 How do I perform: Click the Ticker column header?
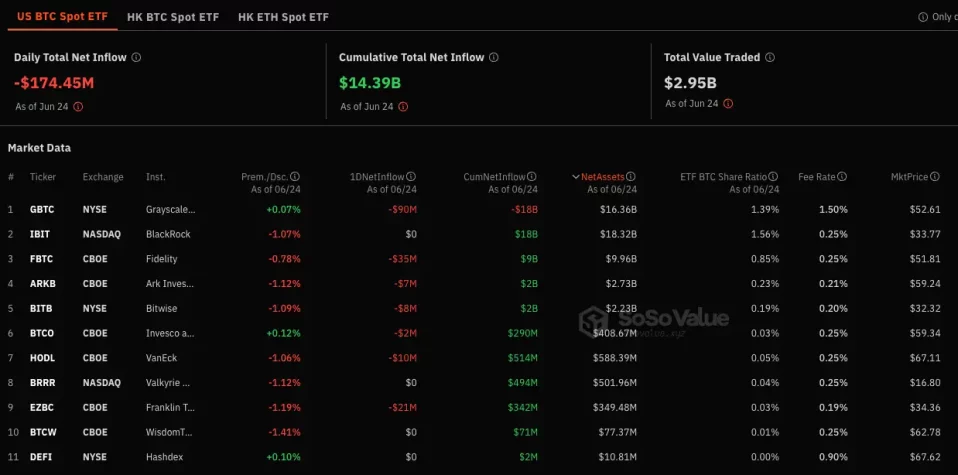click(43, 177)
